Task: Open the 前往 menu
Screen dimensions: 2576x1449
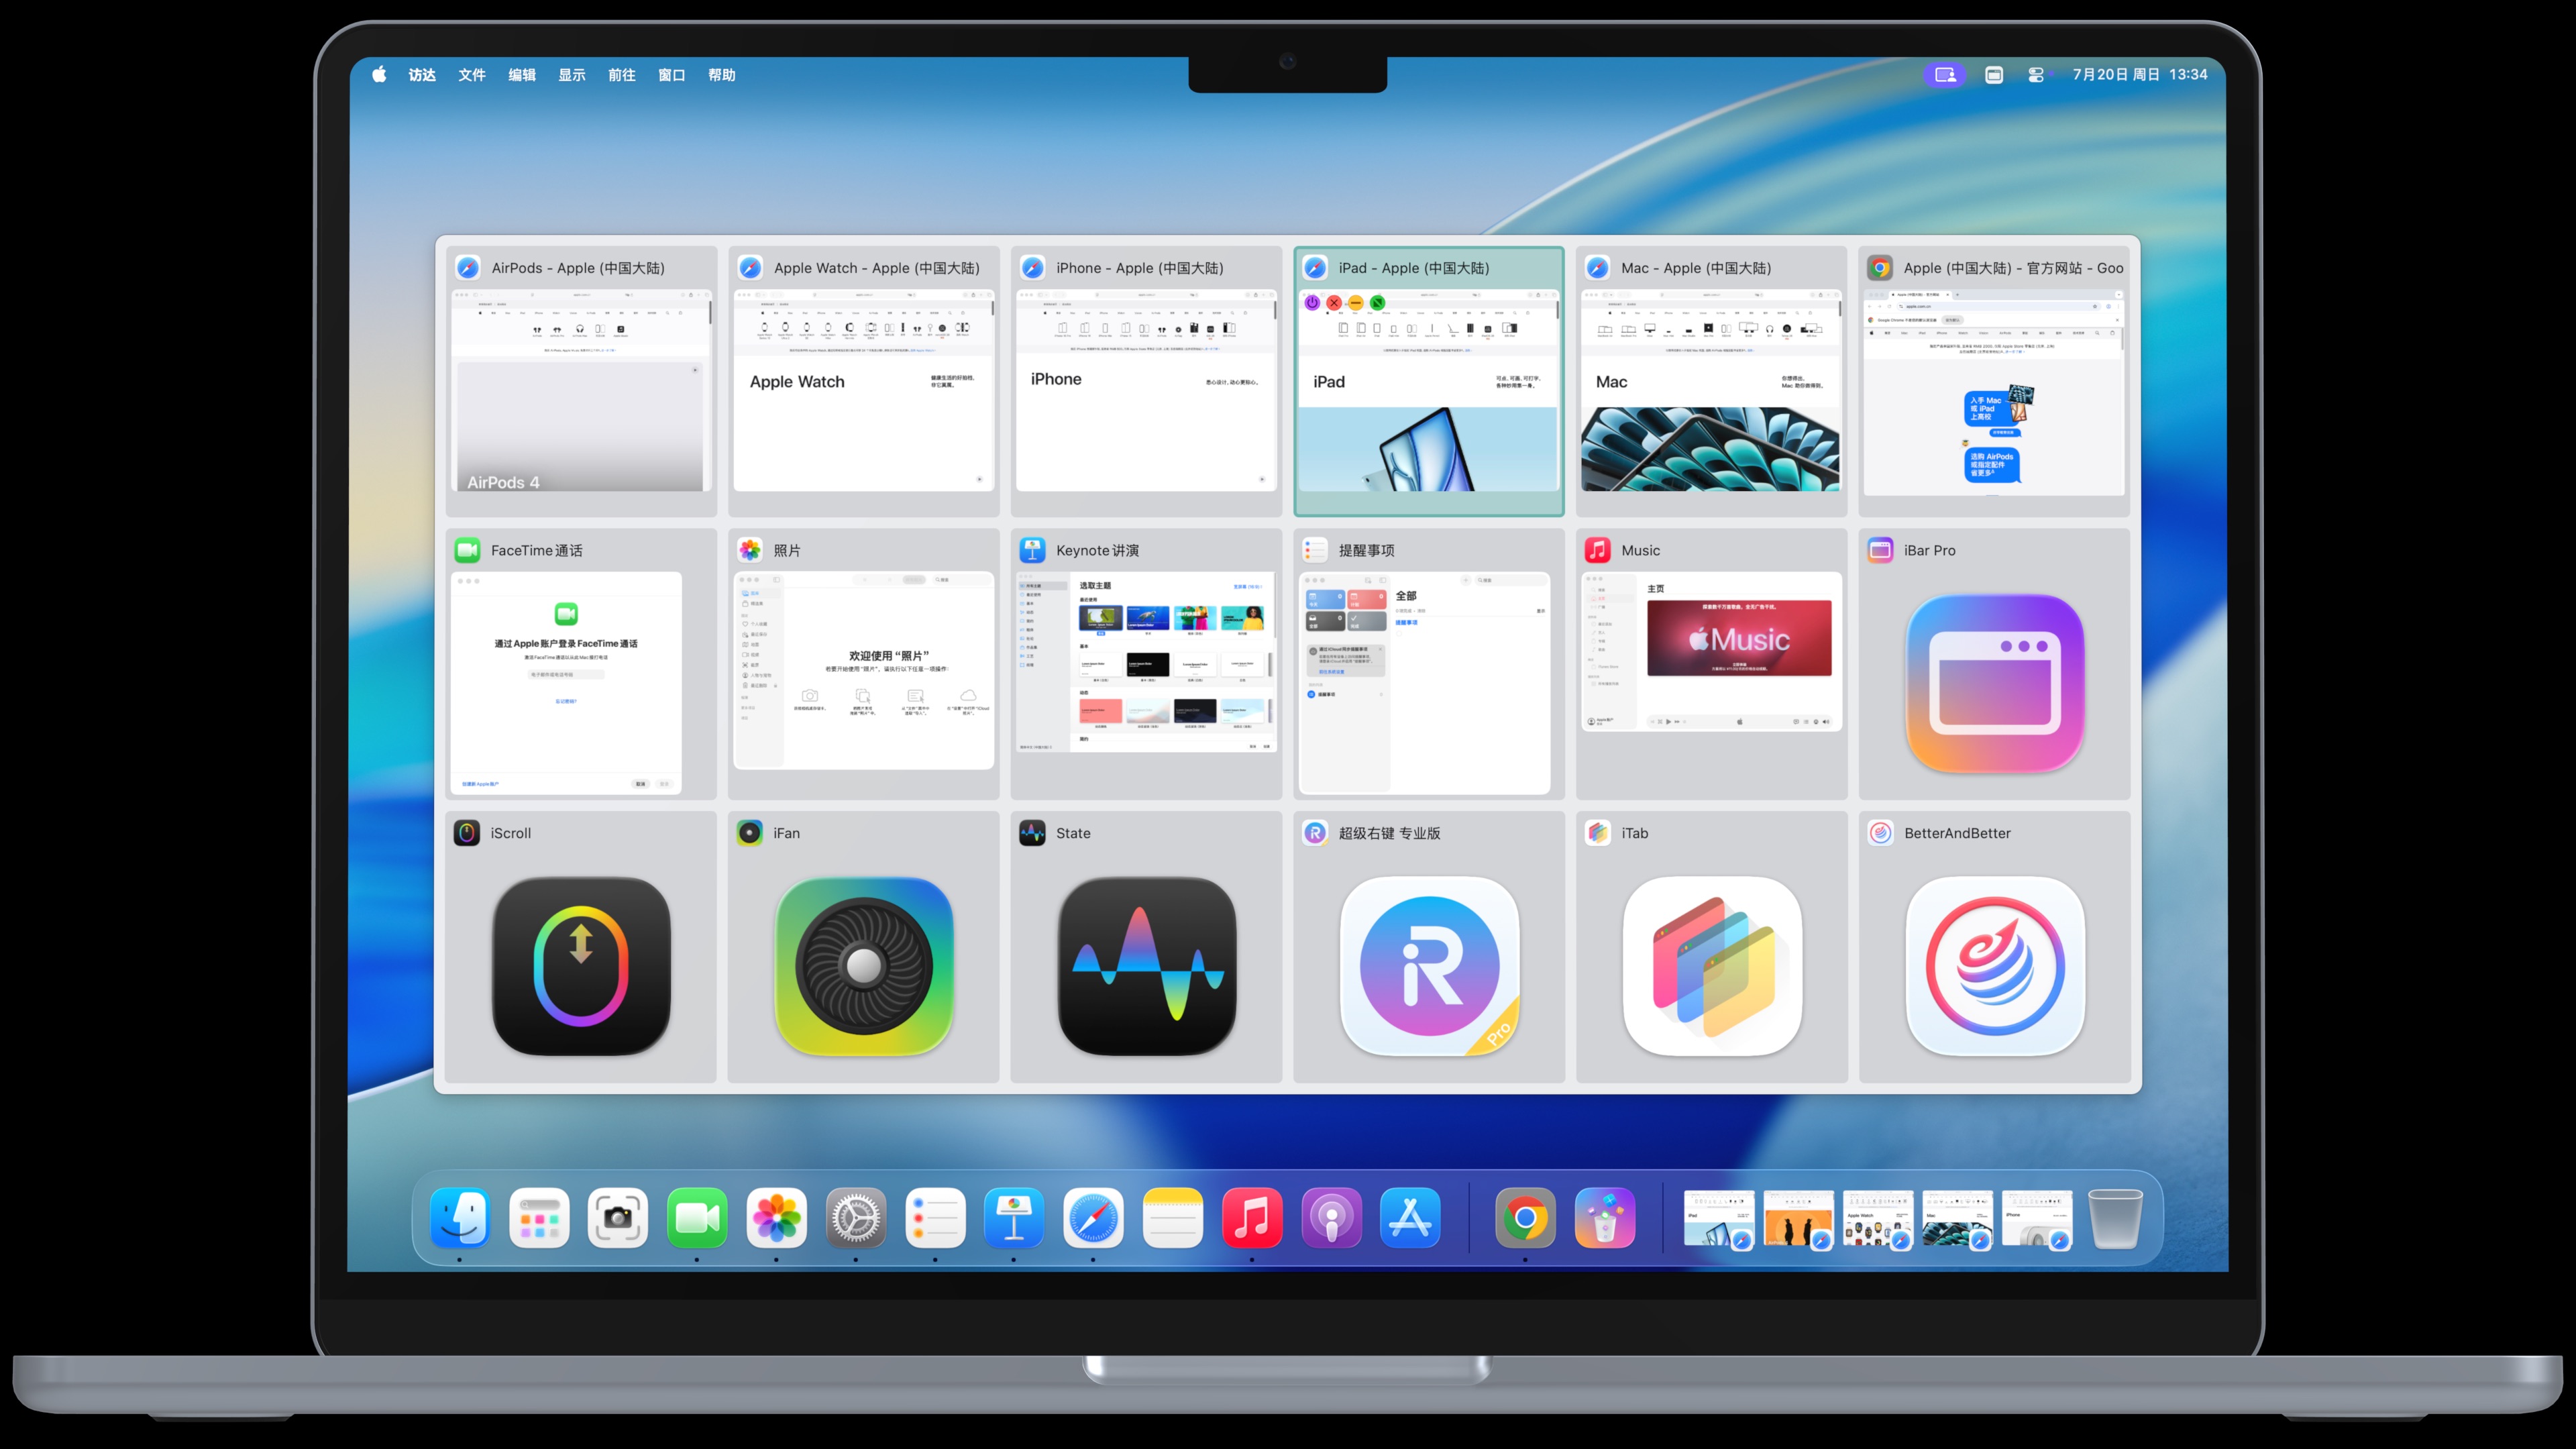Action: [x=621, y=75]
